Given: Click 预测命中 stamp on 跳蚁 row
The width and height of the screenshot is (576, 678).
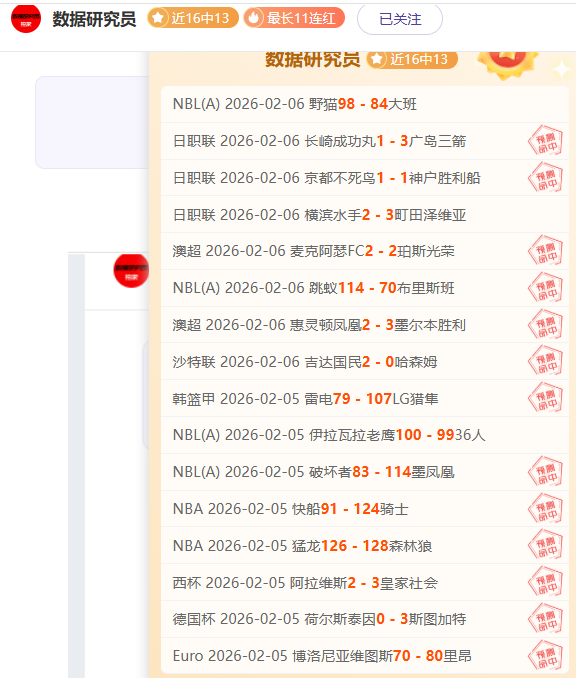Looking at the screenshot, I should tap(545, 288).
